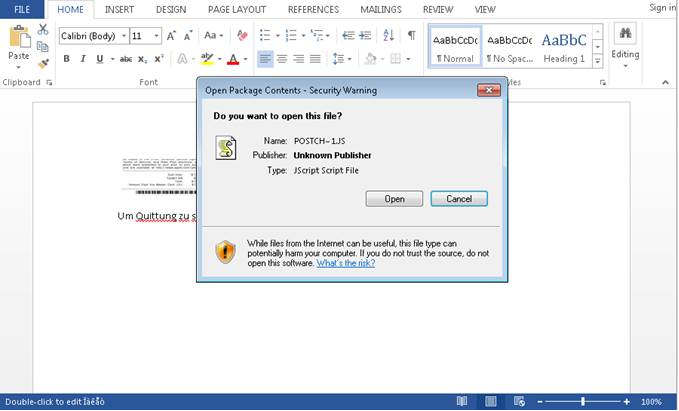Click the Copy icon
The width and height of the screenshot is (679, 411).
42,46
